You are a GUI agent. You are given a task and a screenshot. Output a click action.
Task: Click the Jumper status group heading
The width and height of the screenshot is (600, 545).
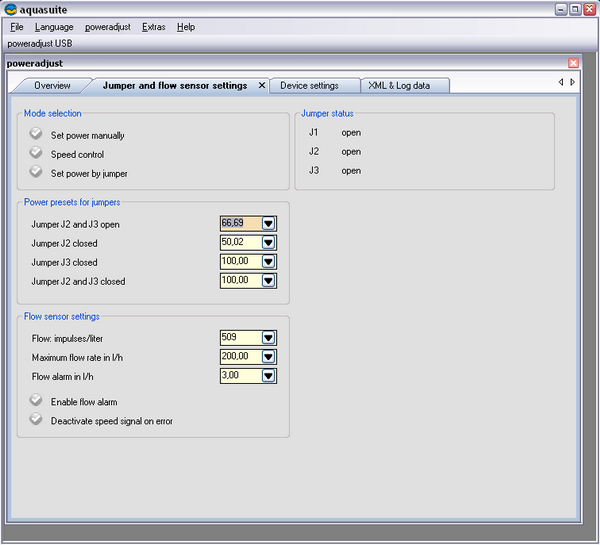[x=327, y=113]
